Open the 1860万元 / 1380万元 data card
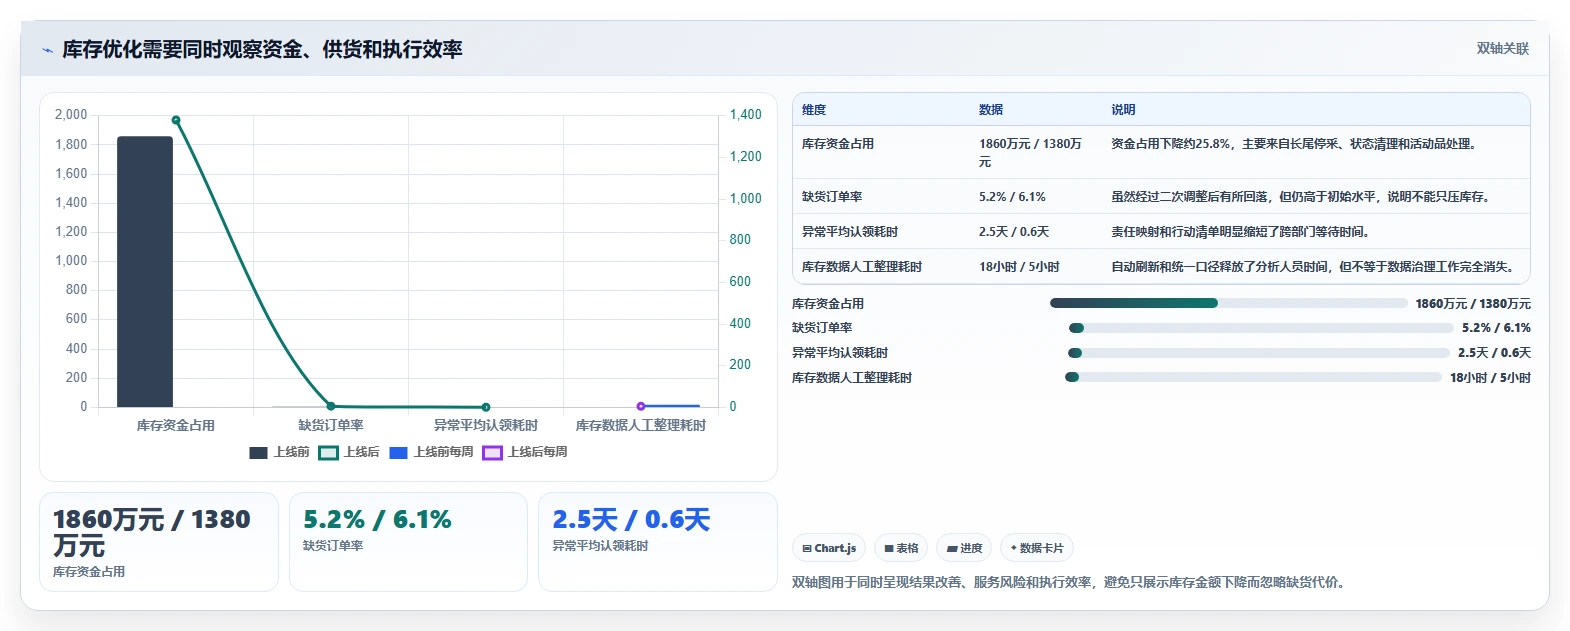1570x631 pixels. pyautogui.click(x=159, y=542)
